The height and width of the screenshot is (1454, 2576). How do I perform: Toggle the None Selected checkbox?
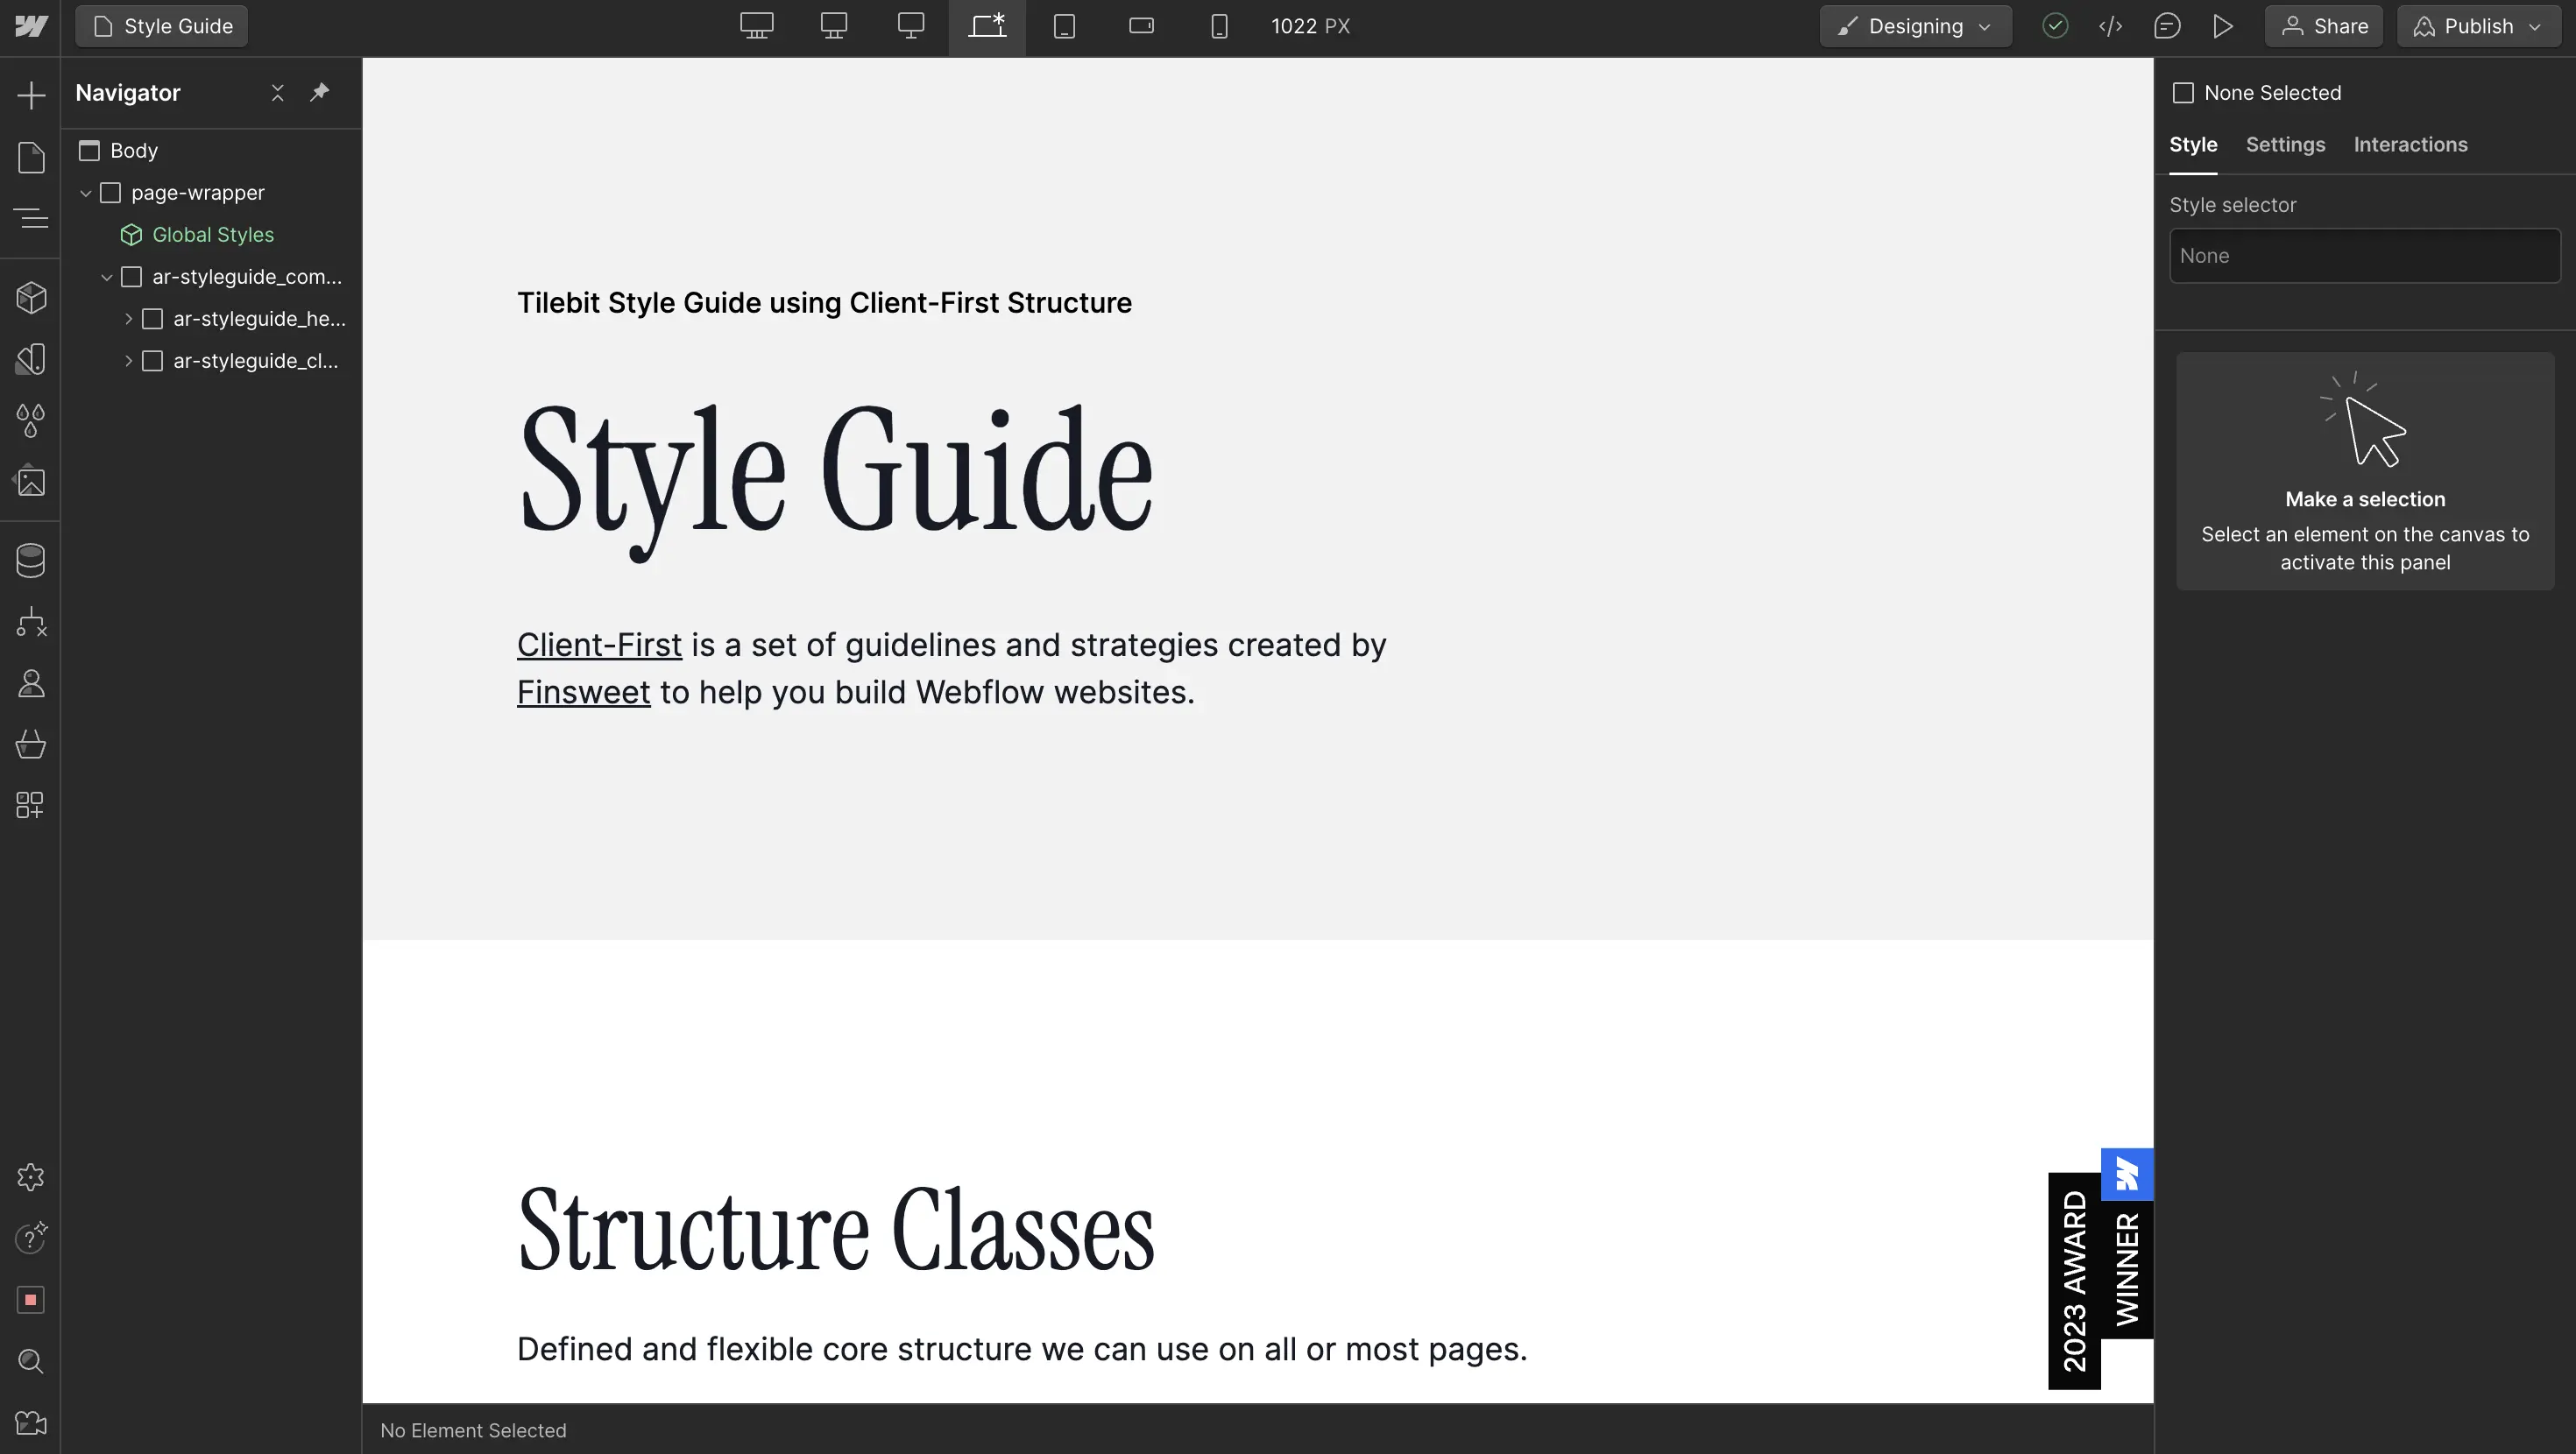coord(2183,93)
